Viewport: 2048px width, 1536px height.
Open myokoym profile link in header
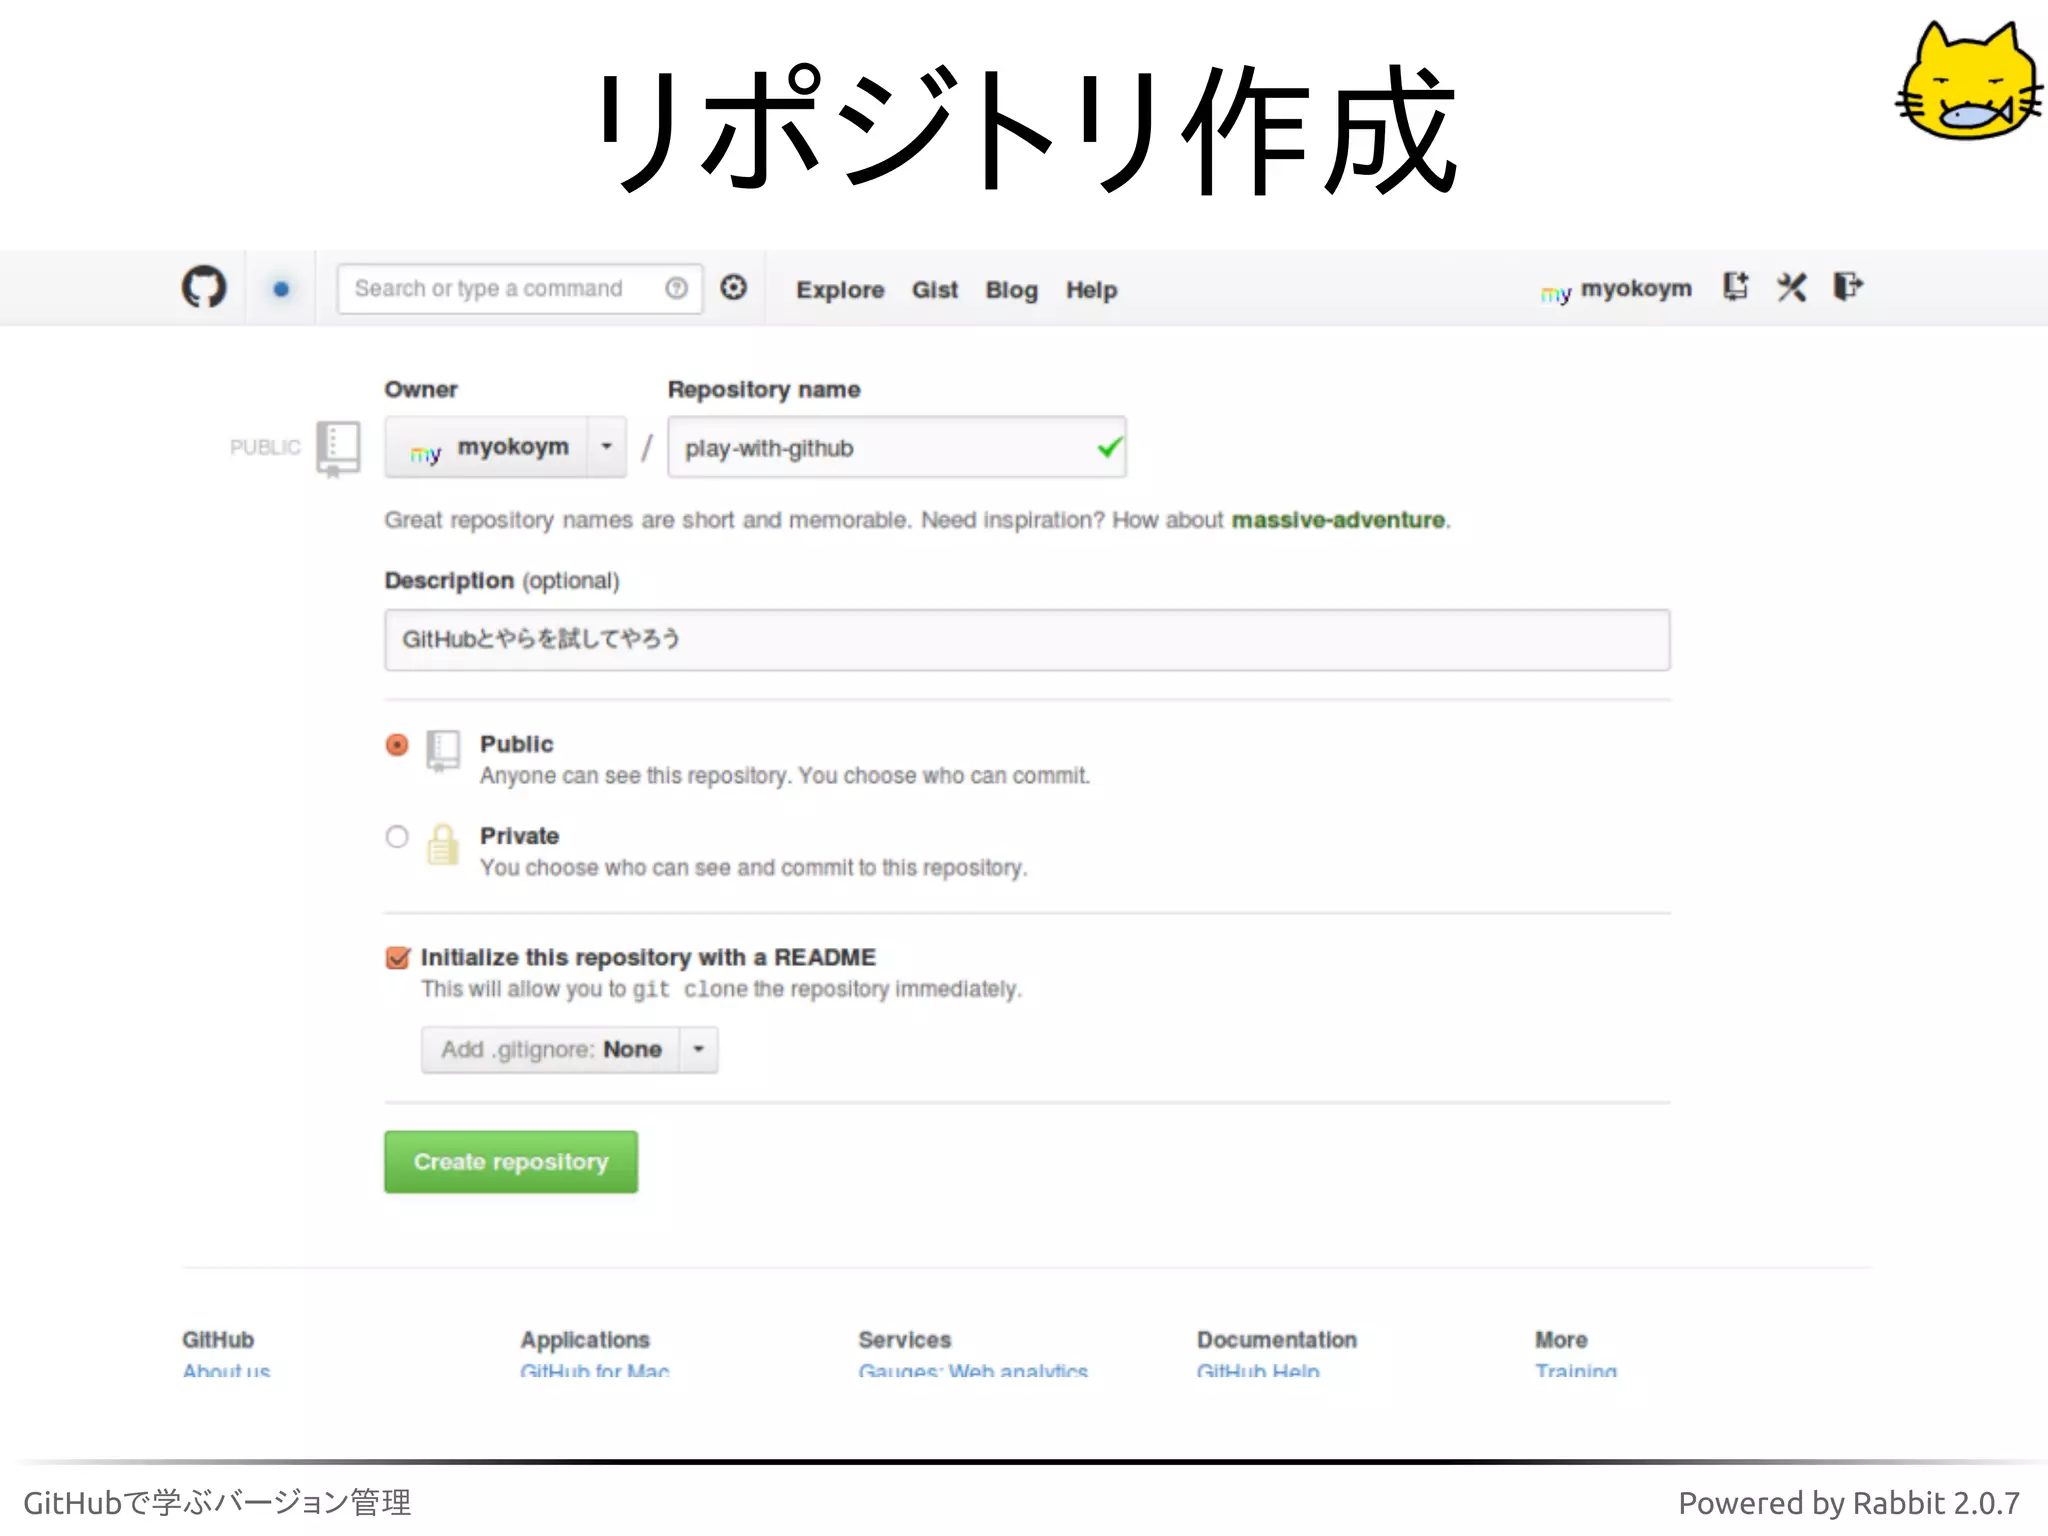coord(1636,289)
